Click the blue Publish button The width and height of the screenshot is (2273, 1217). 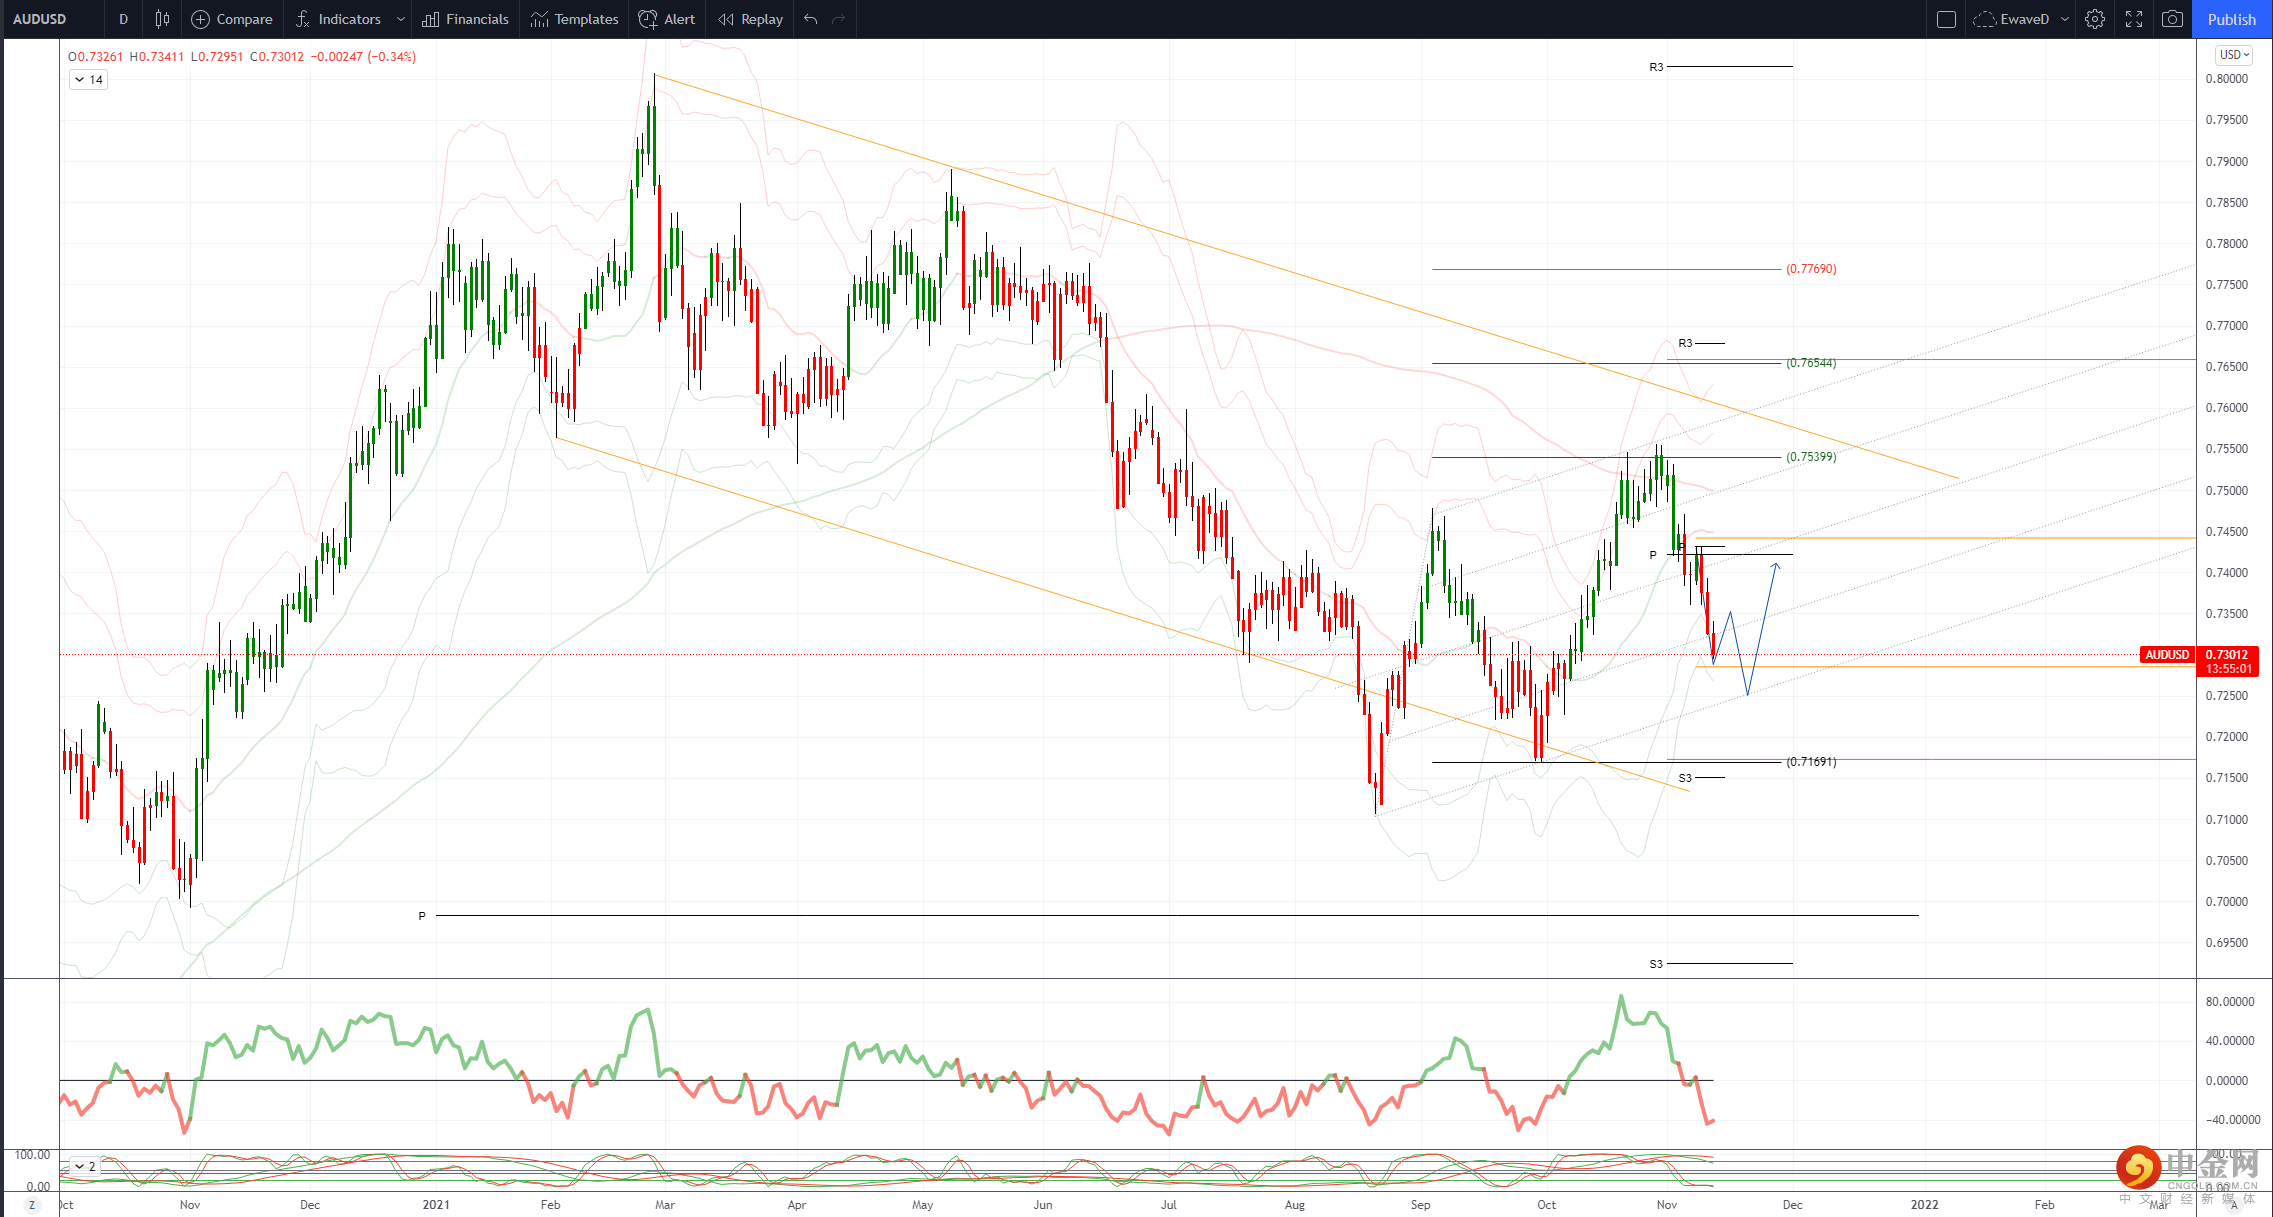[x=2231, y=19]
